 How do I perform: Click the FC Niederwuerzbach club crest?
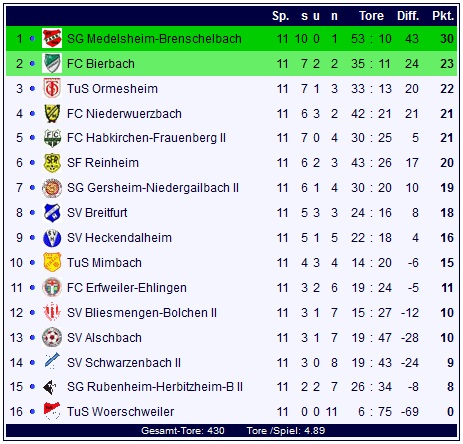(x=52, y=113)
